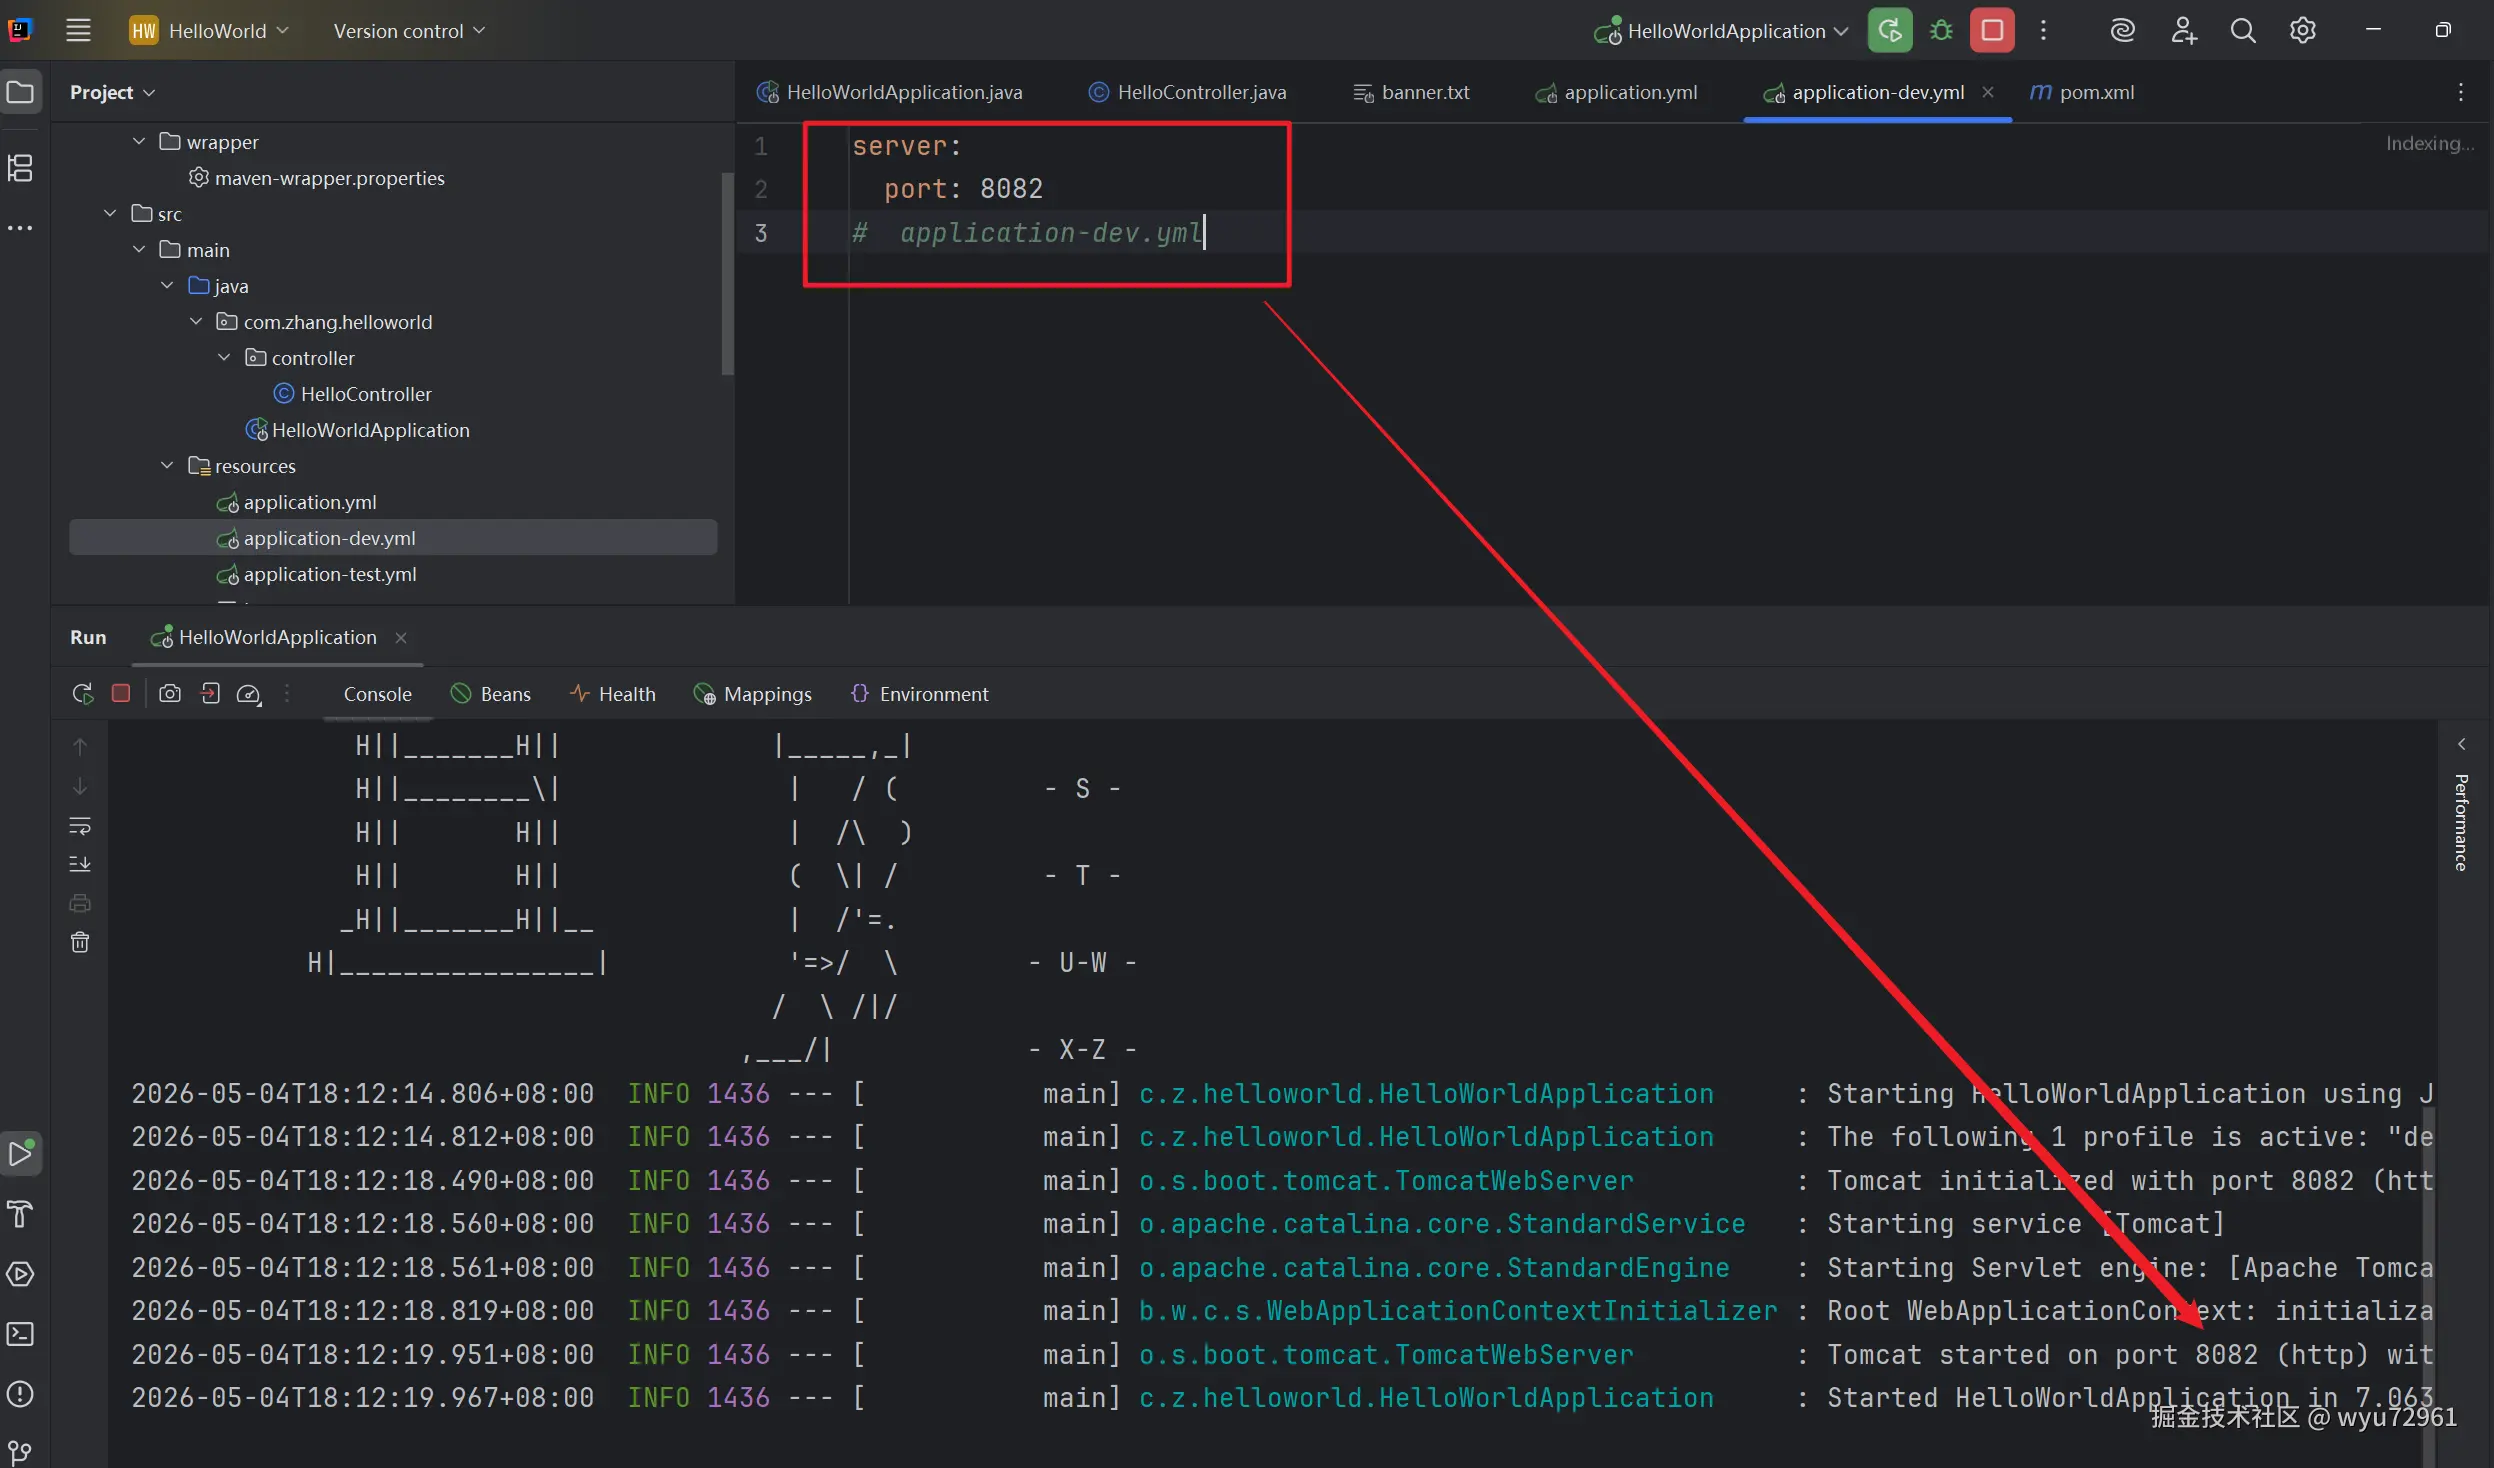2494x1468 pixels.
Task: Open the Mappings tab in Run panel
Action: pos(753,694)
